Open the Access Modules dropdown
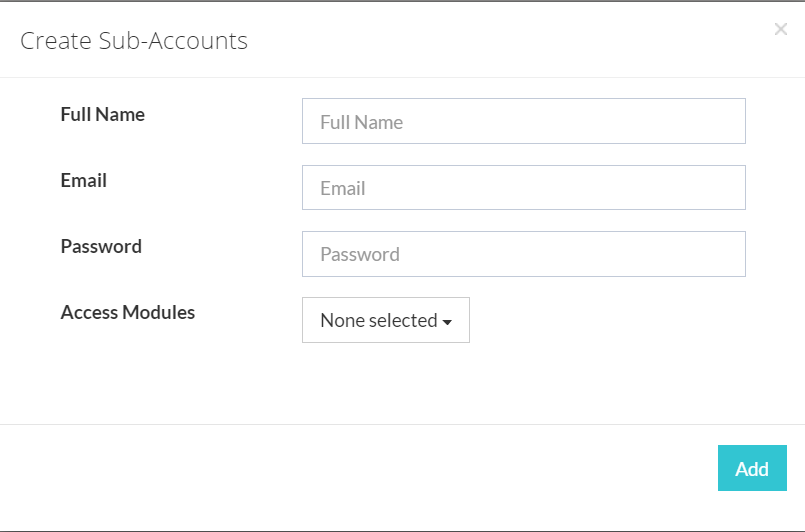Viewport: 805px width, 532px height. (x=385, y=320)
